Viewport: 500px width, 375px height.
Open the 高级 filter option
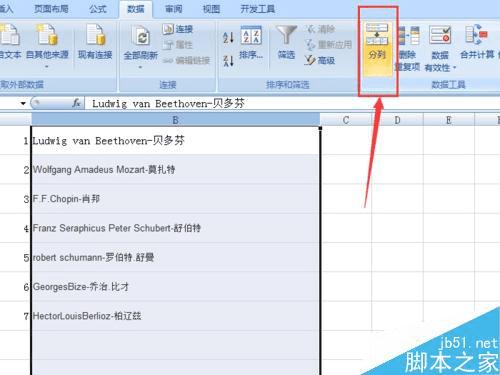320,60
